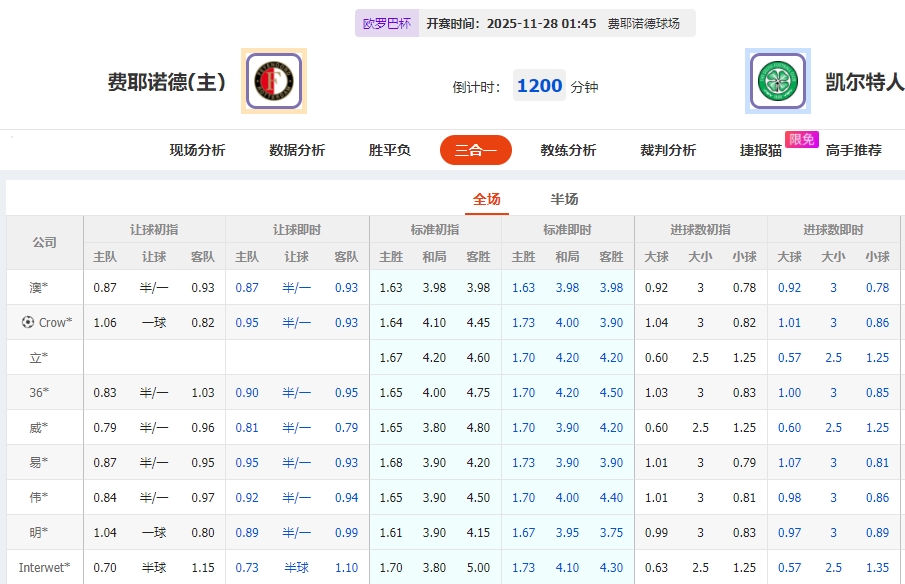Viewport: 905px width, 584px height.
Task: Select the 胜平负 tab
Action: pyautogui.click(x=388, y=148)
